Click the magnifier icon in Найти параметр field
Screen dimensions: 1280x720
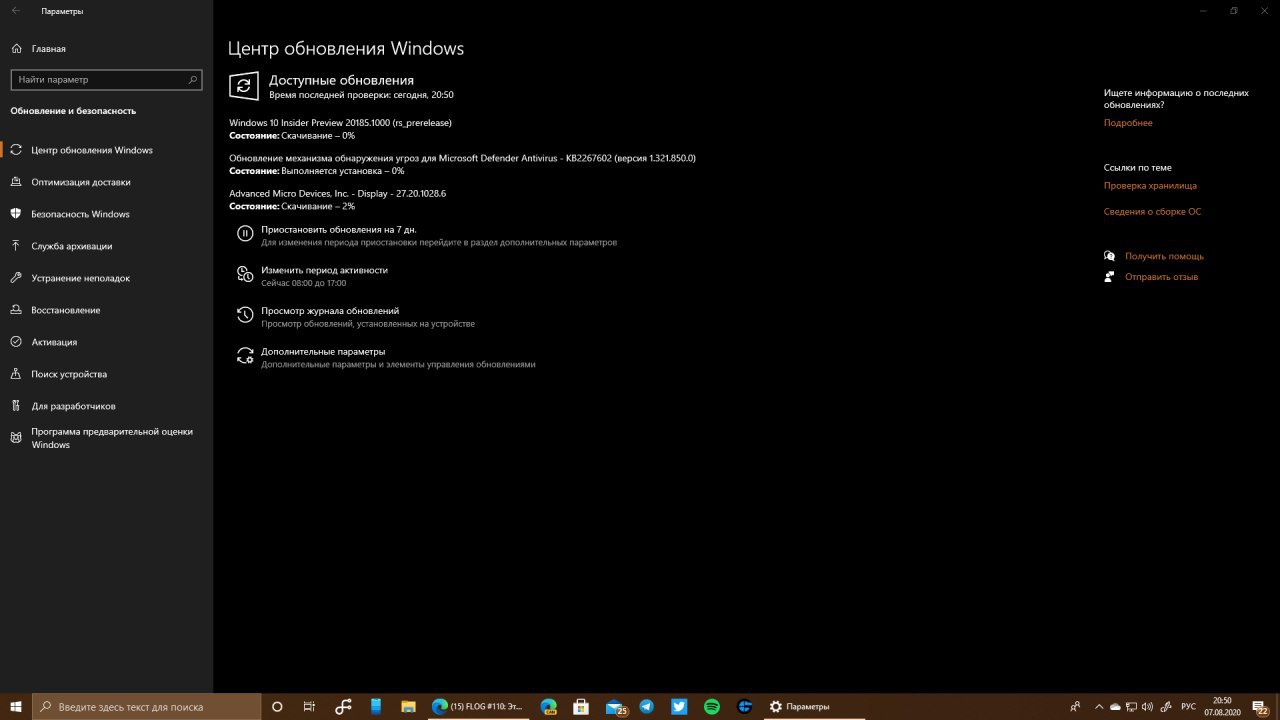[193, 79]
